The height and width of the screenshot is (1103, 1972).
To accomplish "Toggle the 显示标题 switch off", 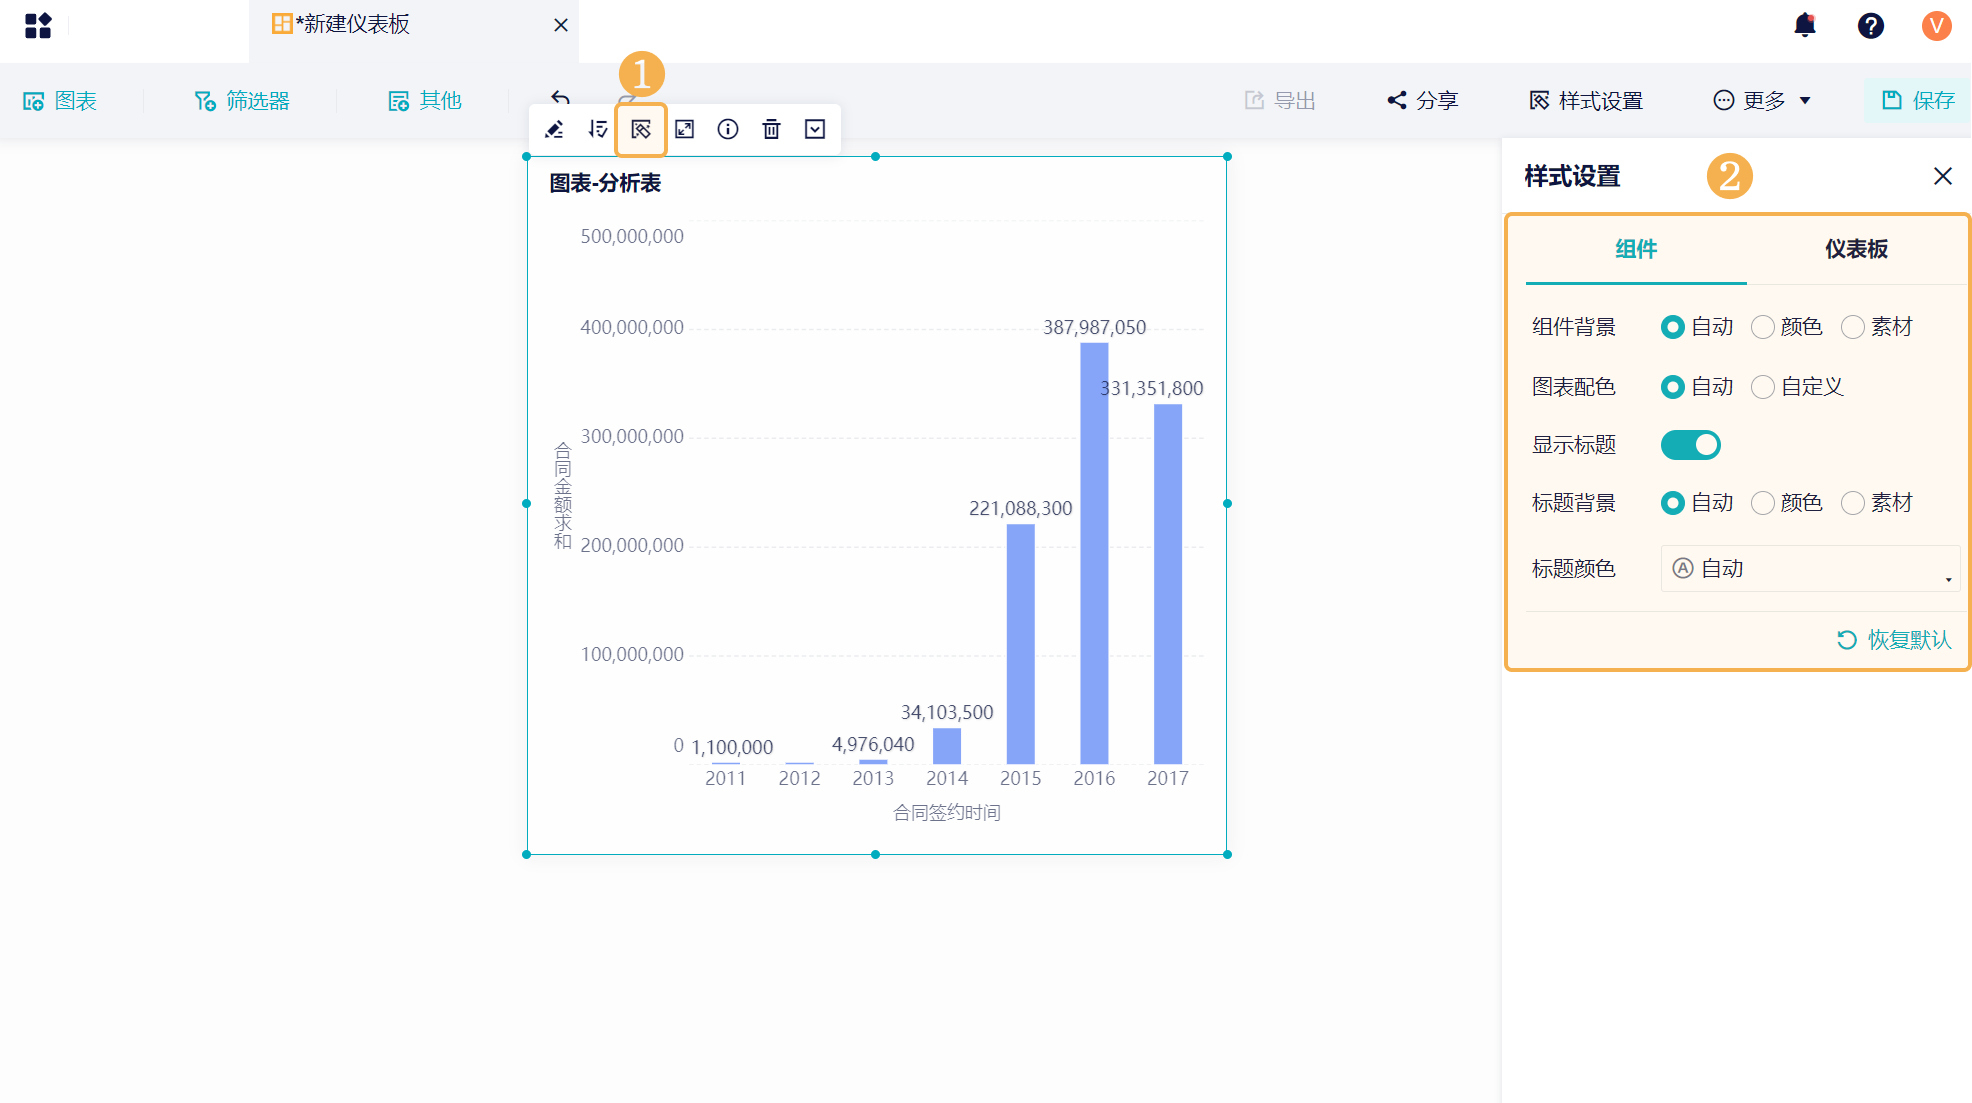I will click(x=1690, y=445).
